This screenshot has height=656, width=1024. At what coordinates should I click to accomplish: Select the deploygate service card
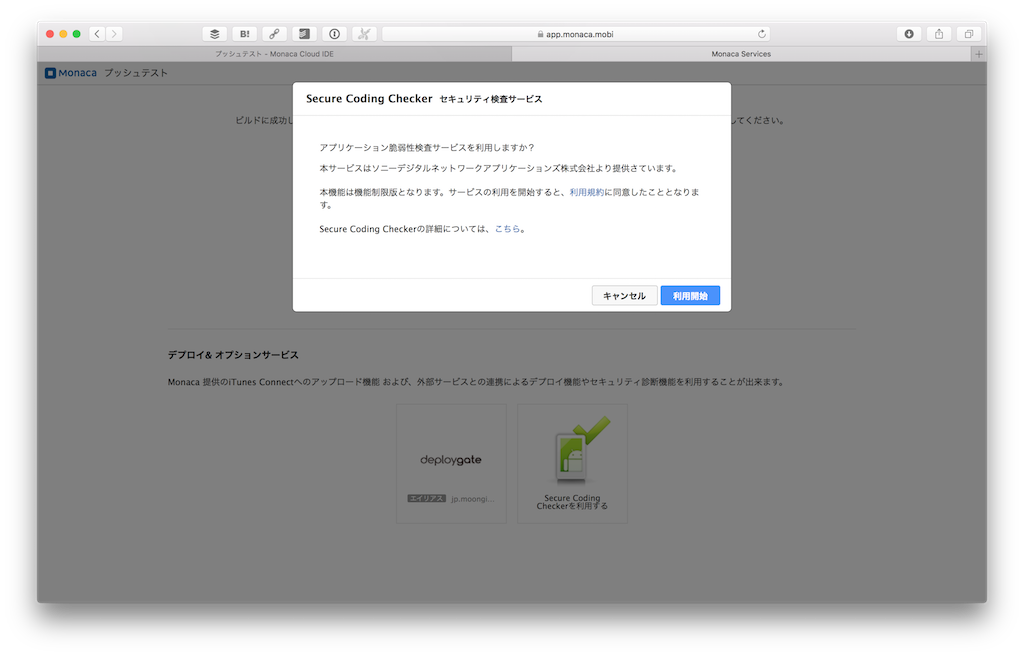pos(451,463)
